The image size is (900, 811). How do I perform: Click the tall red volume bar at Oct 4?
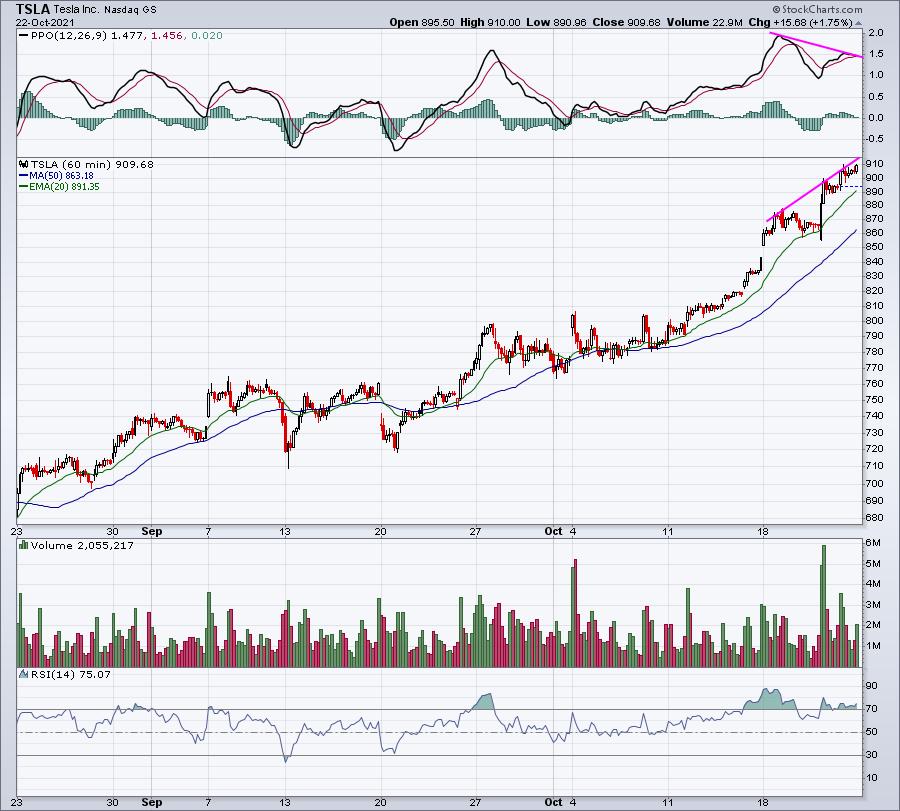click(575, 613)
